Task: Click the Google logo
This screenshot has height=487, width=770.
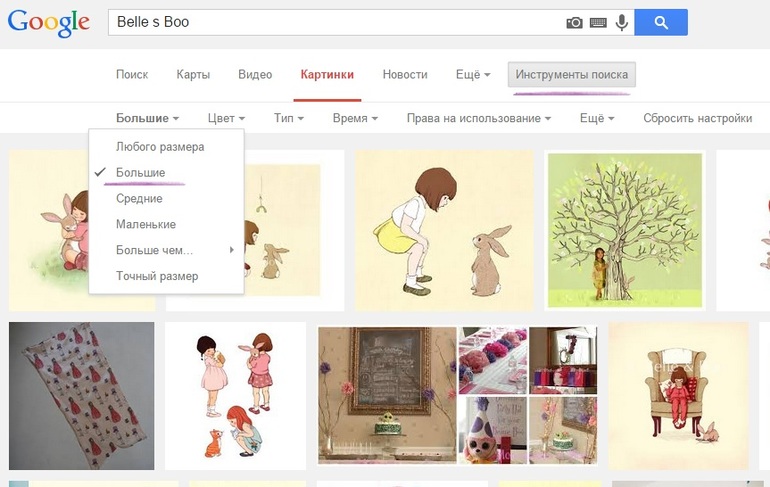Action: pos(48,24)
